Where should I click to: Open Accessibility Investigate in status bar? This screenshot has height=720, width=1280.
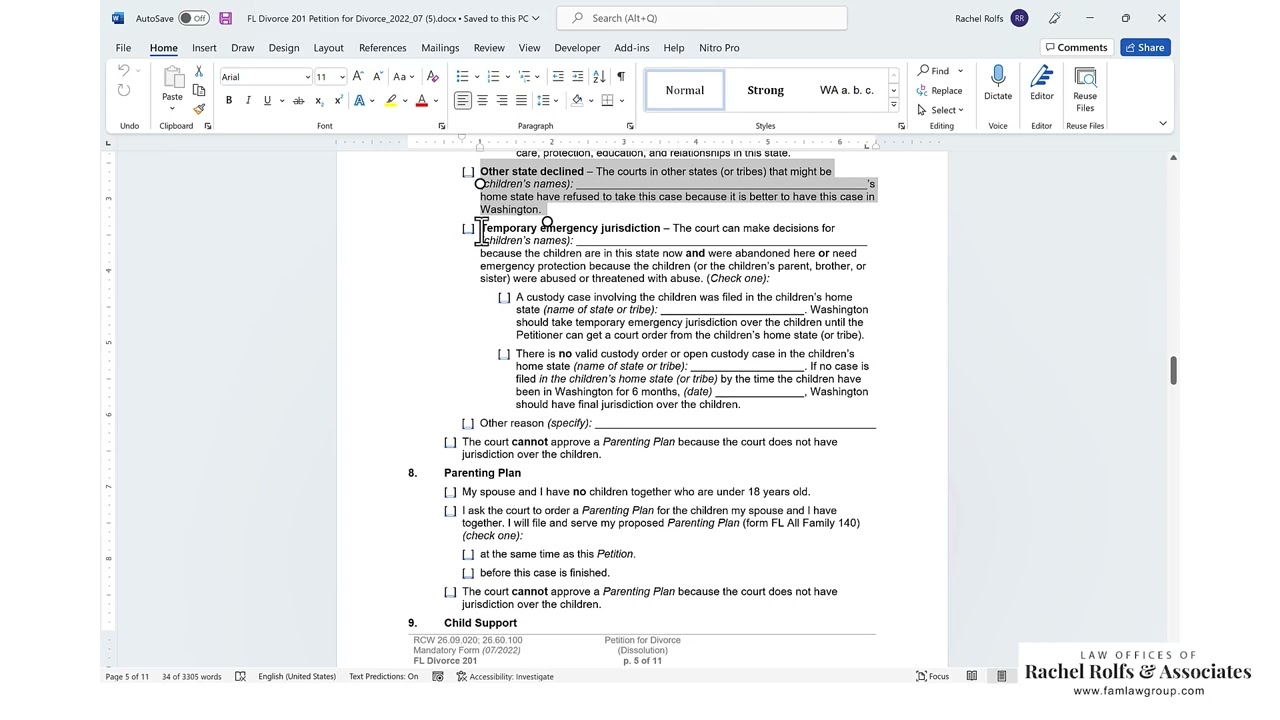(x=505, y=677)
